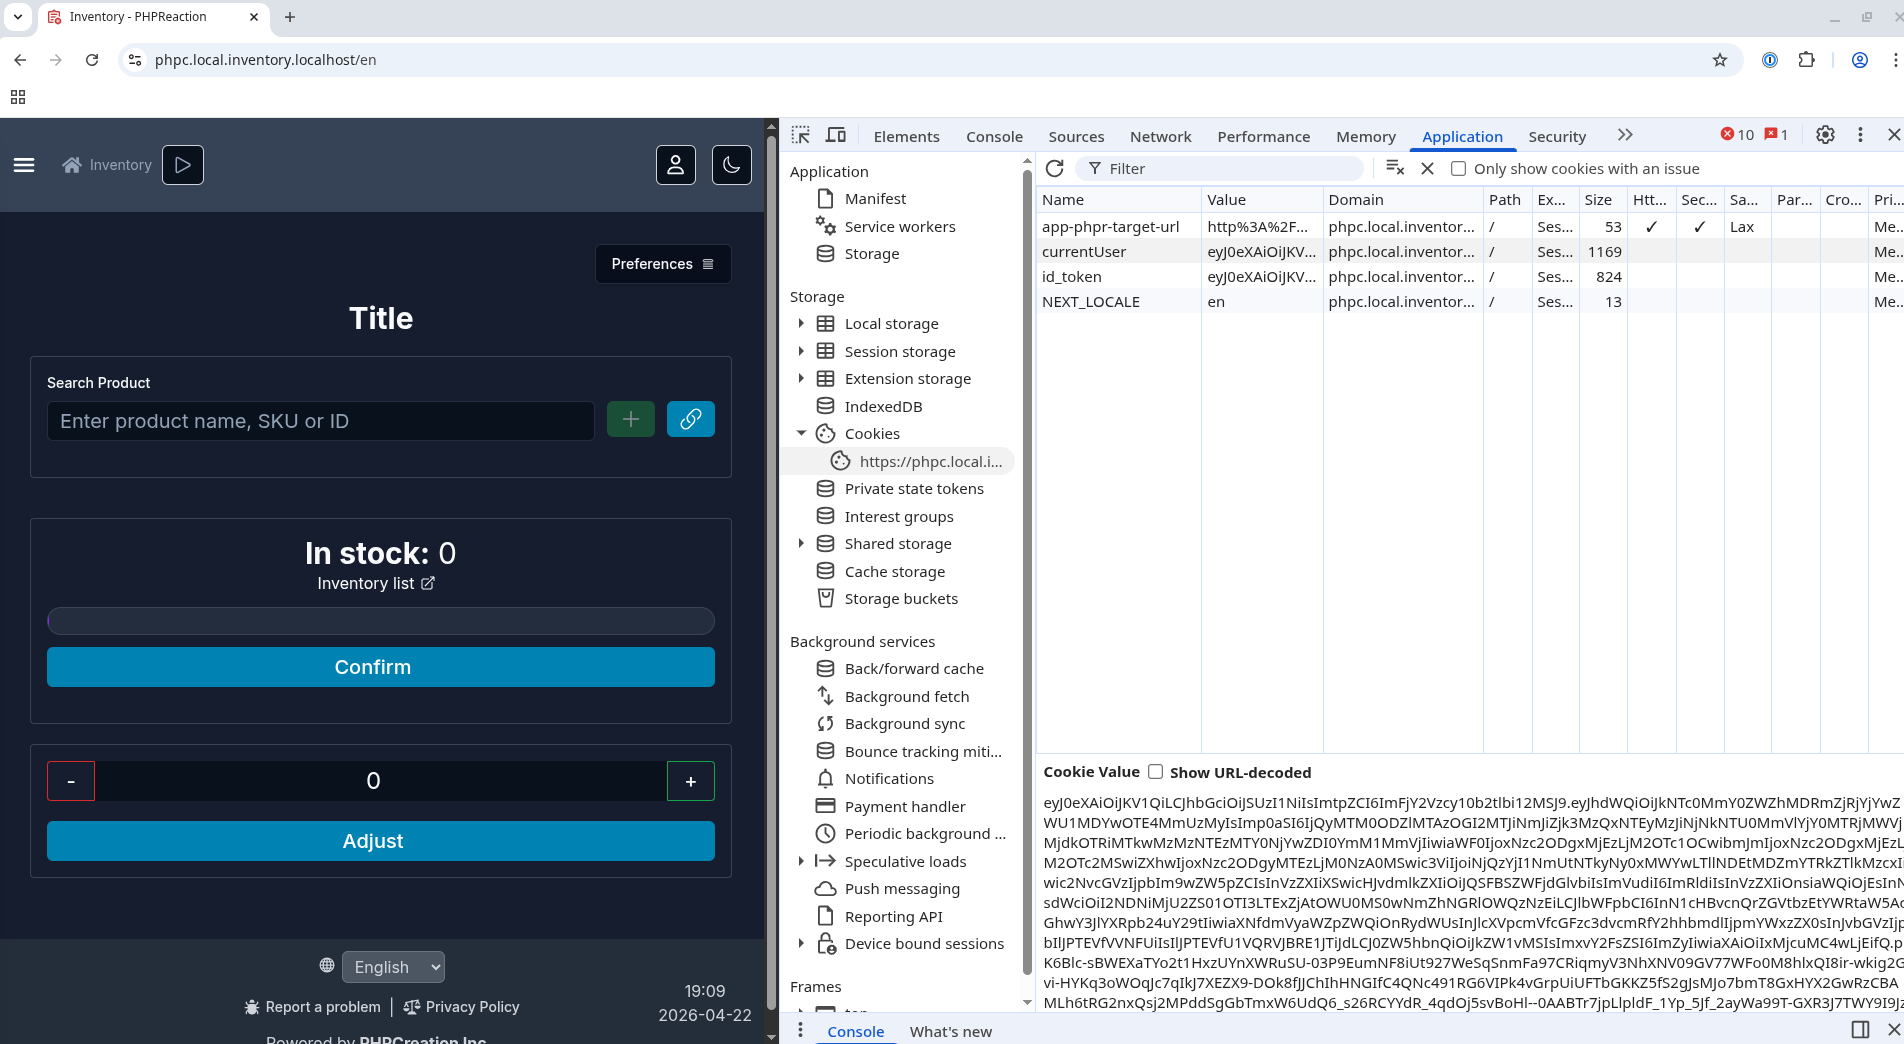
Task: Click the Adjust button
Action: point(381,841)
